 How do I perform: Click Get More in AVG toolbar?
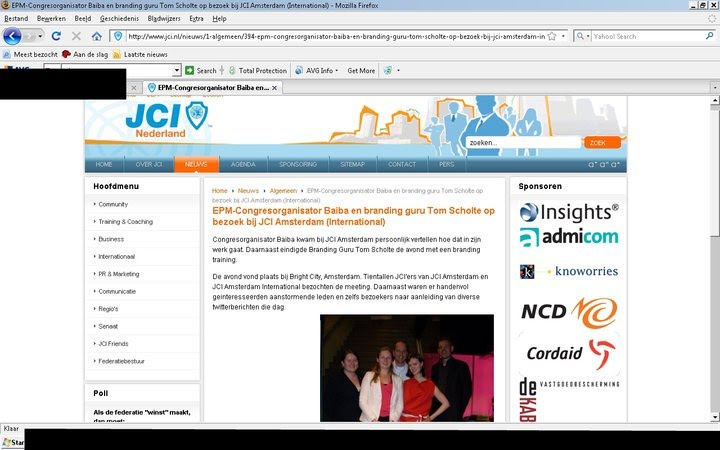[361, 70]
